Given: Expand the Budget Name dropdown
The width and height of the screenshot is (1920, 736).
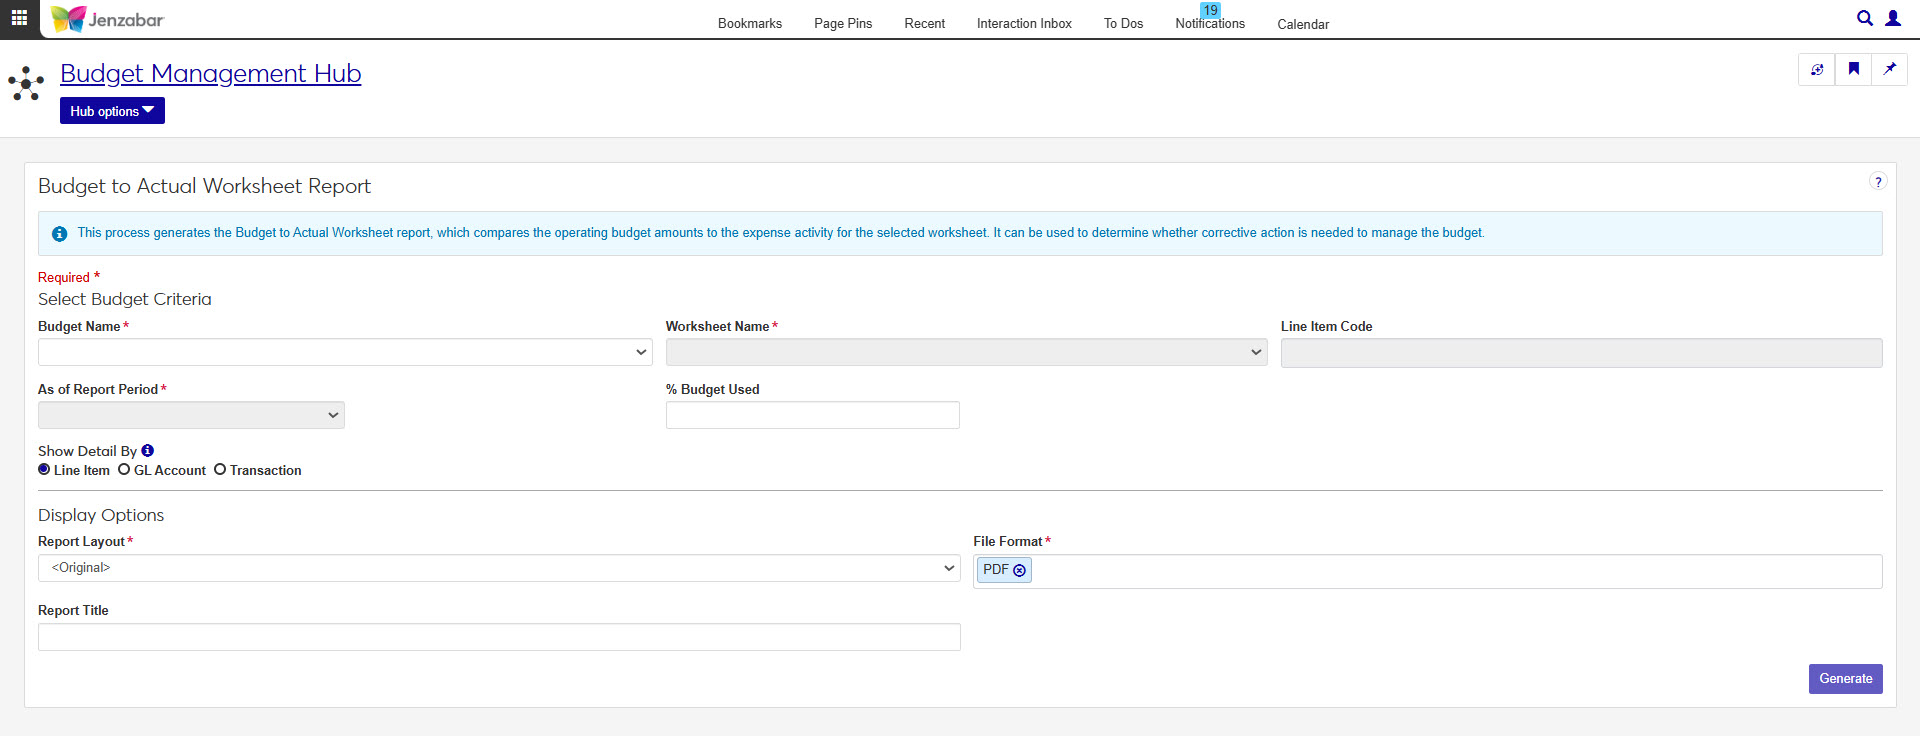Looking at the screenshot, I should (345, 352).
